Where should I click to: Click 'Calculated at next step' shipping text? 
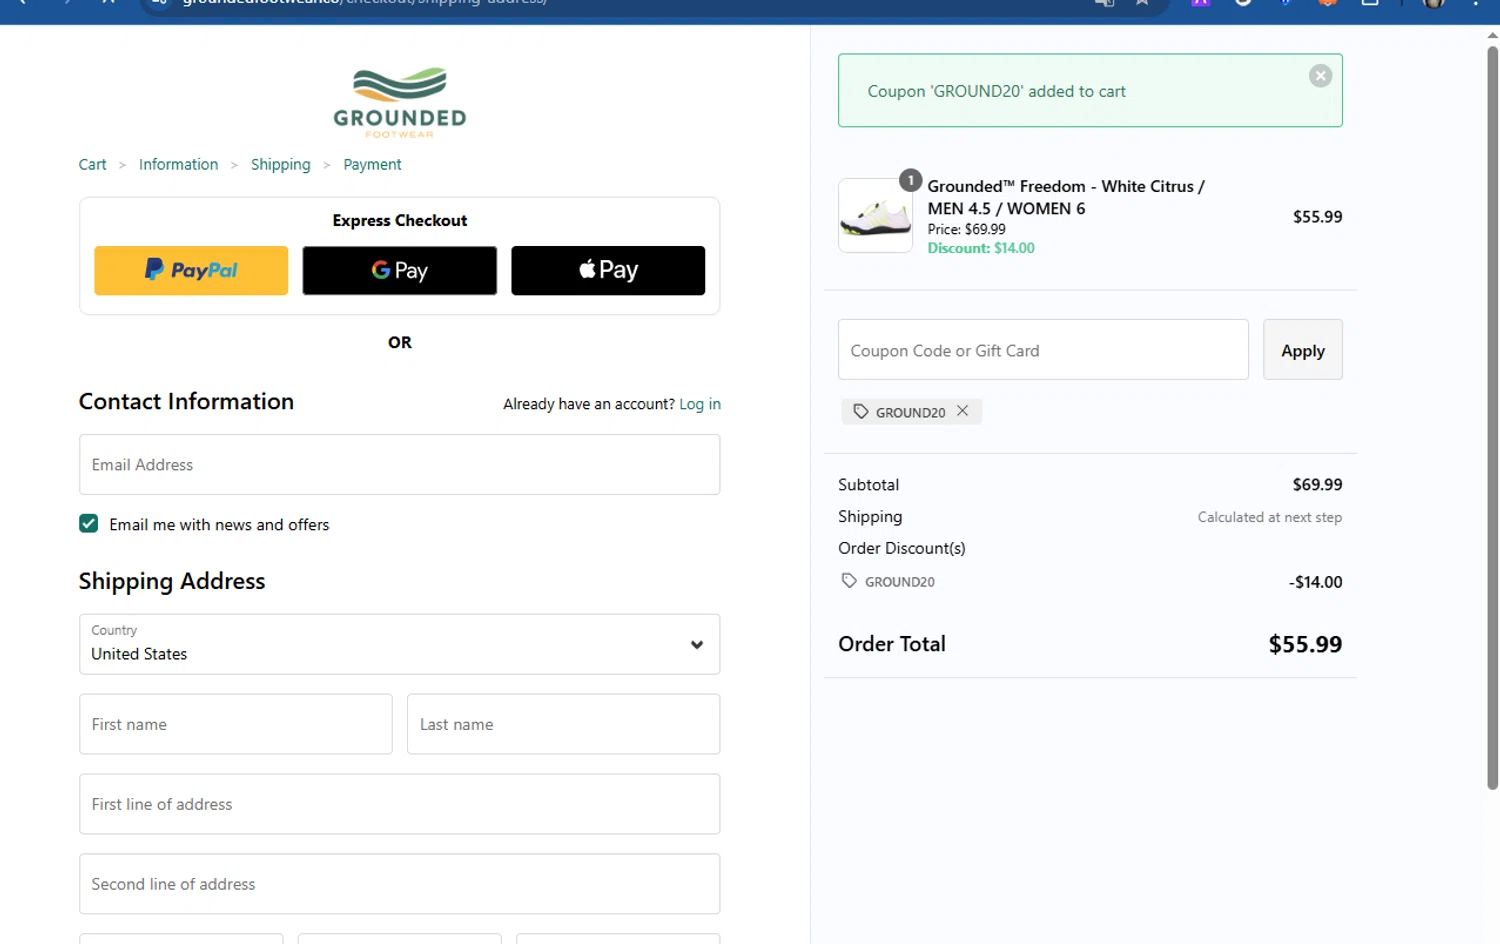(x=1270, y=517)
